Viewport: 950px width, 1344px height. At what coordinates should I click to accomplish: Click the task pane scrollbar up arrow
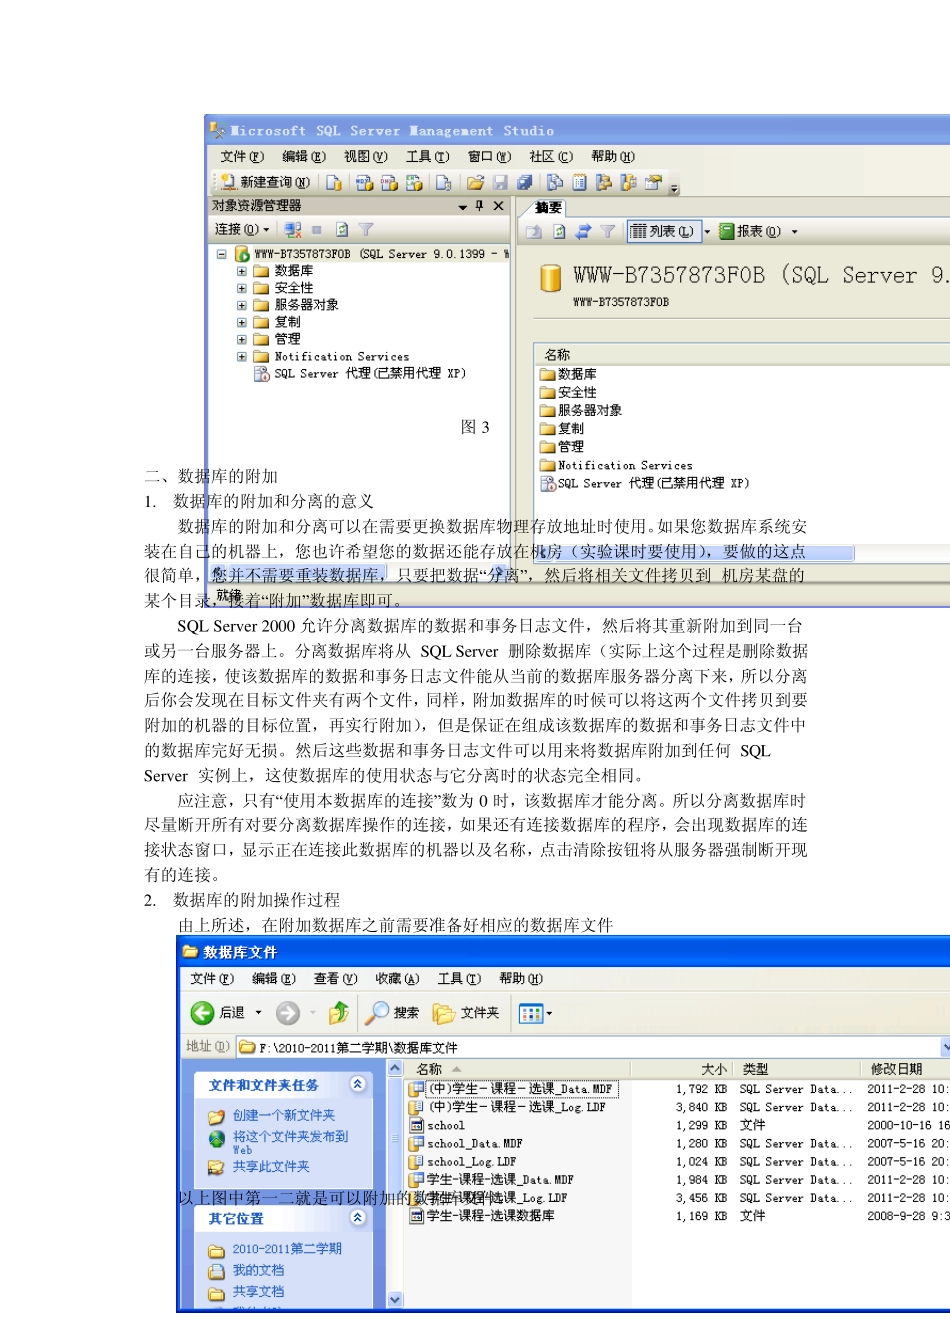(395, 1069)
